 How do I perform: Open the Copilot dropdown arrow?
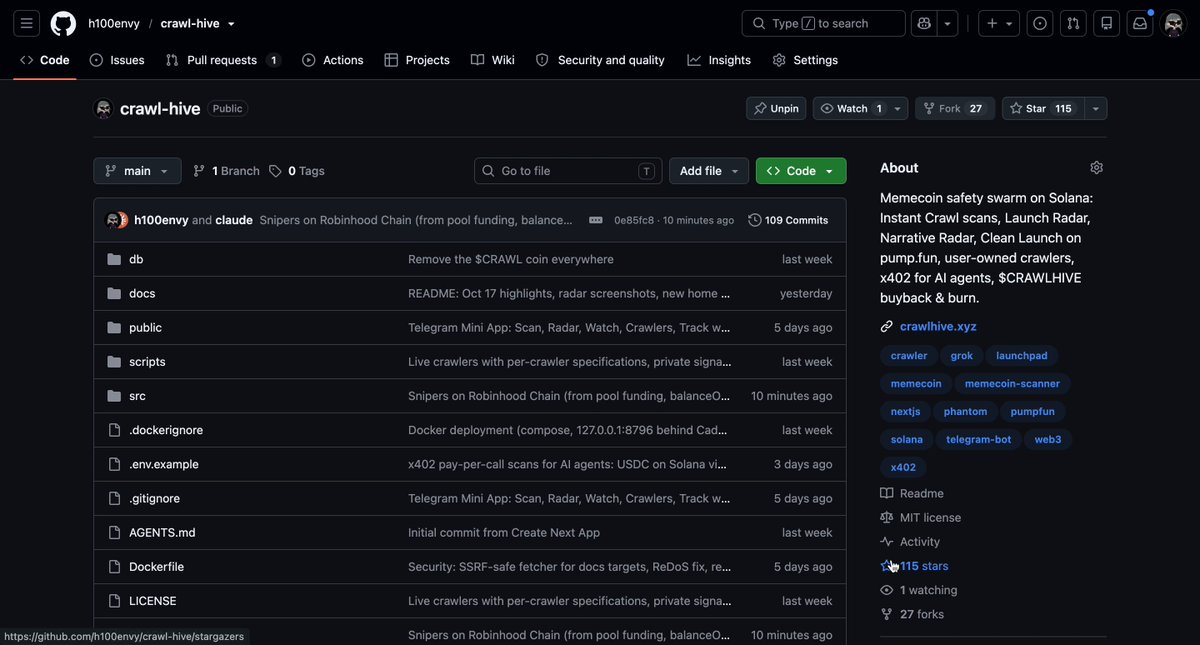pos(948,23)
